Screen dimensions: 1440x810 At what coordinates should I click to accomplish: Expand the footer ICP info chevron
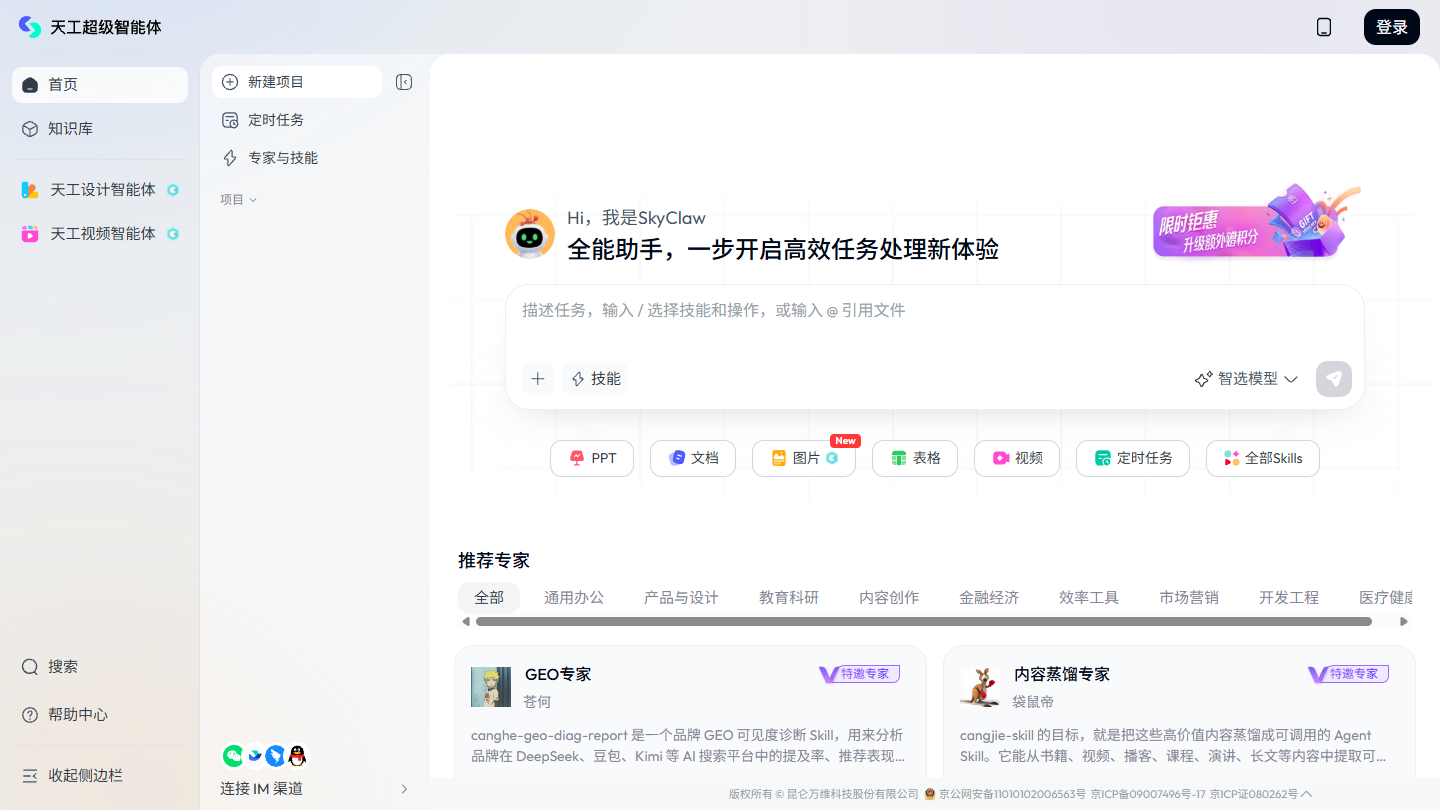coord(1307,794)
